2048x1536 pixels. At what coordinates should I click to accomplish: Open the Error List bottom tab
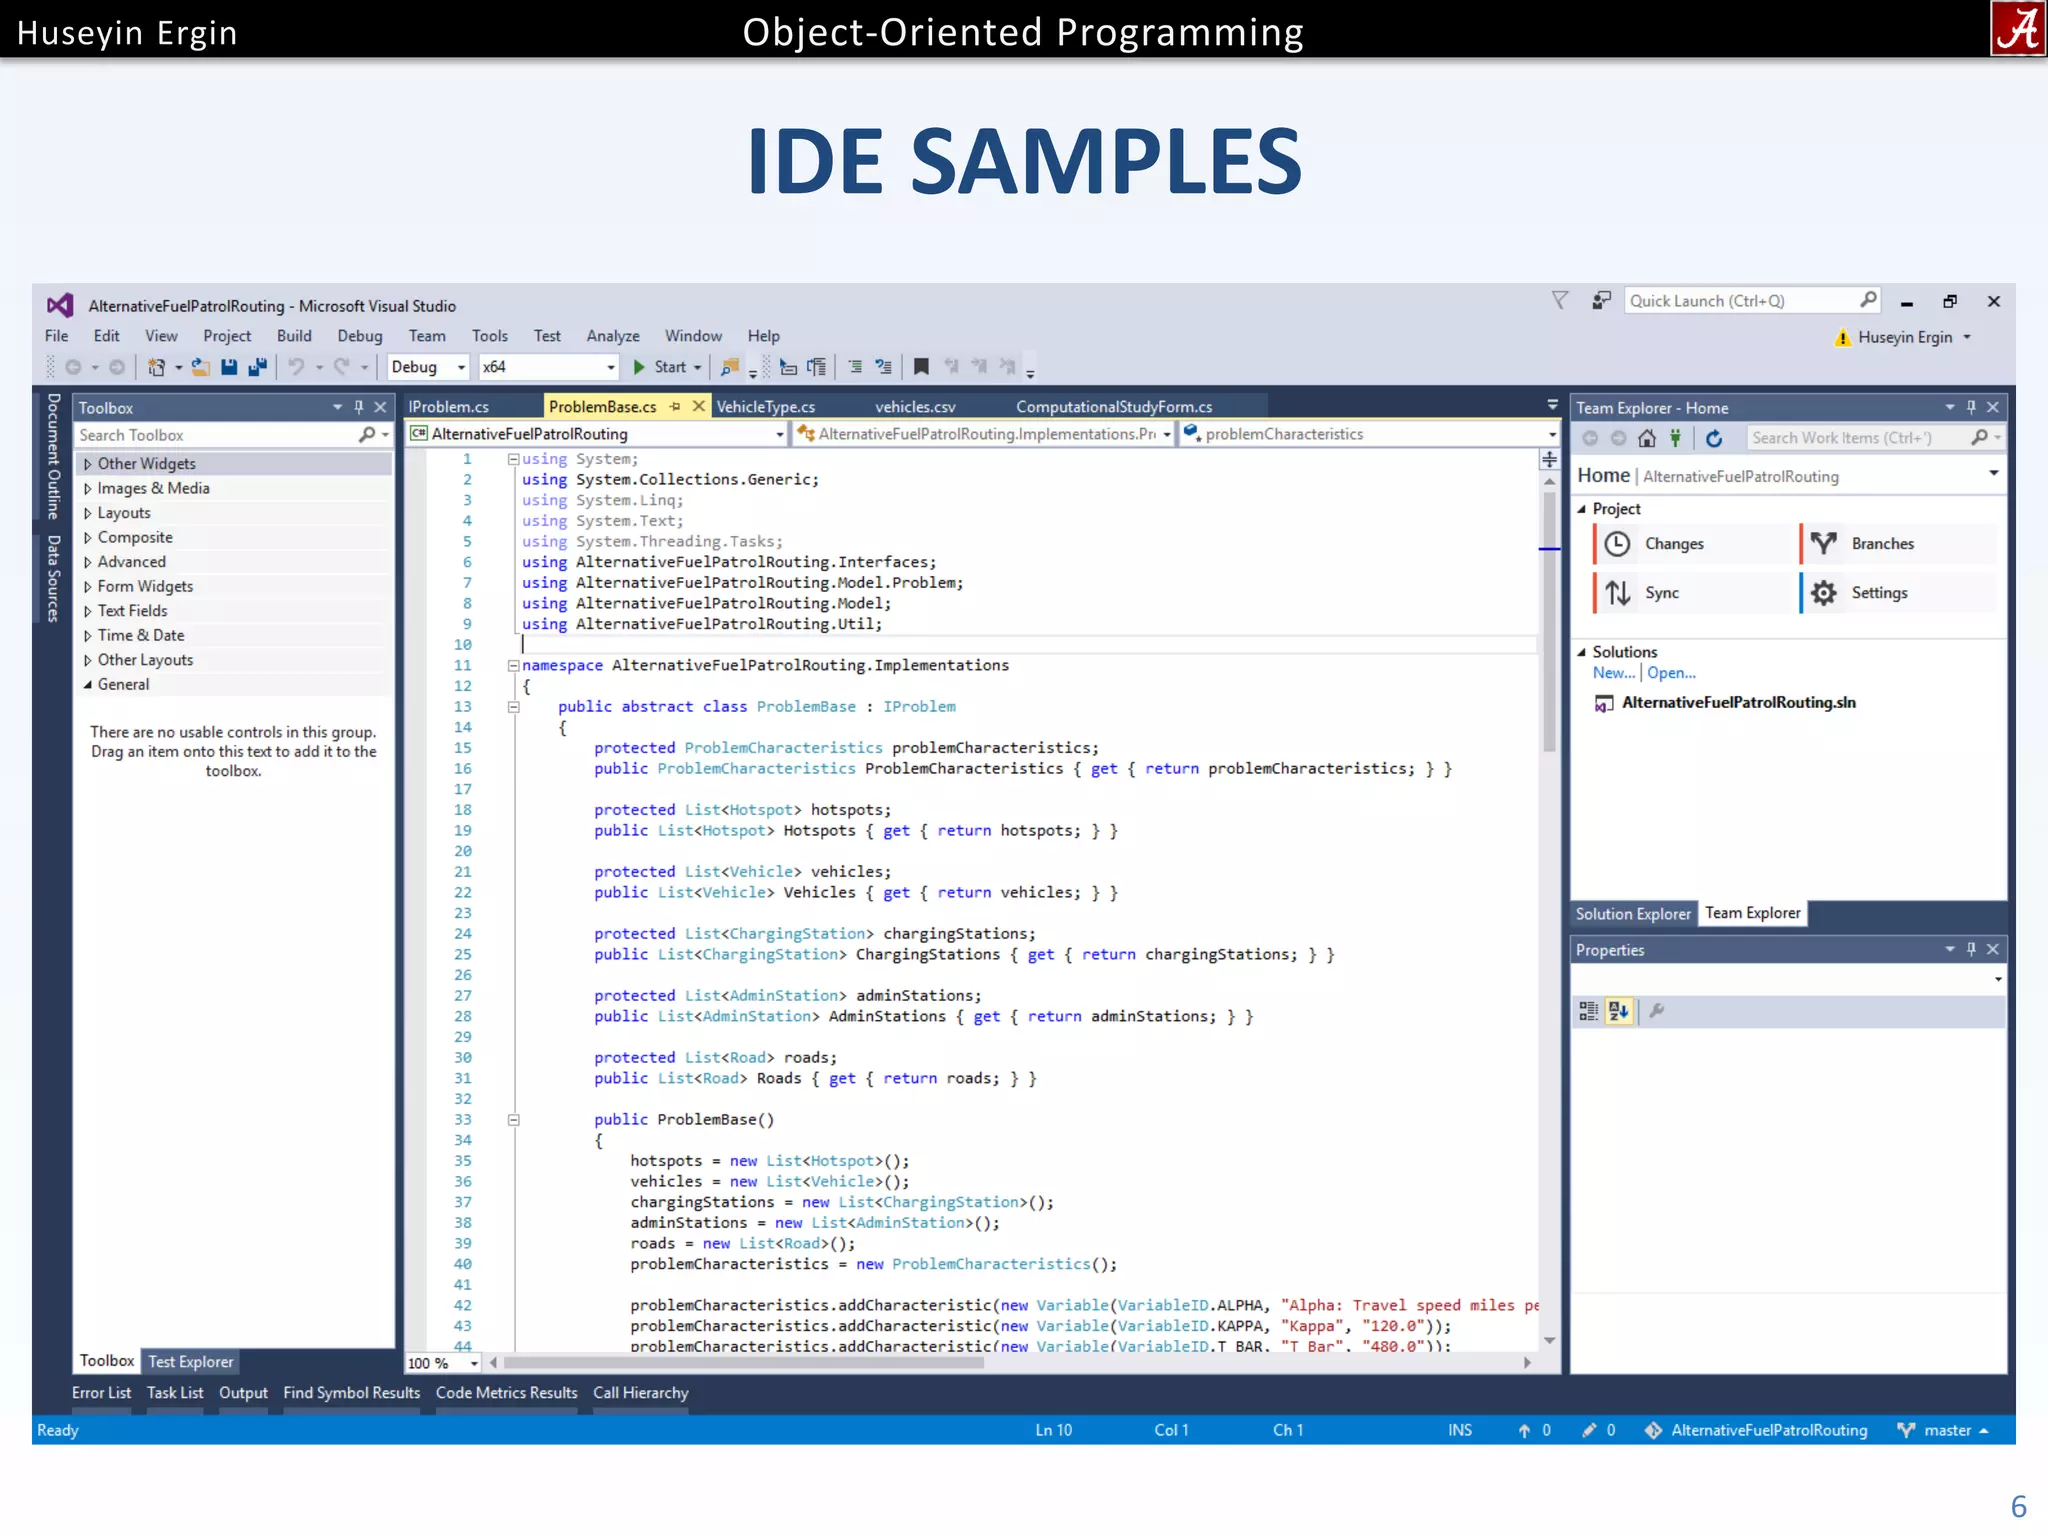[101, 1393]
